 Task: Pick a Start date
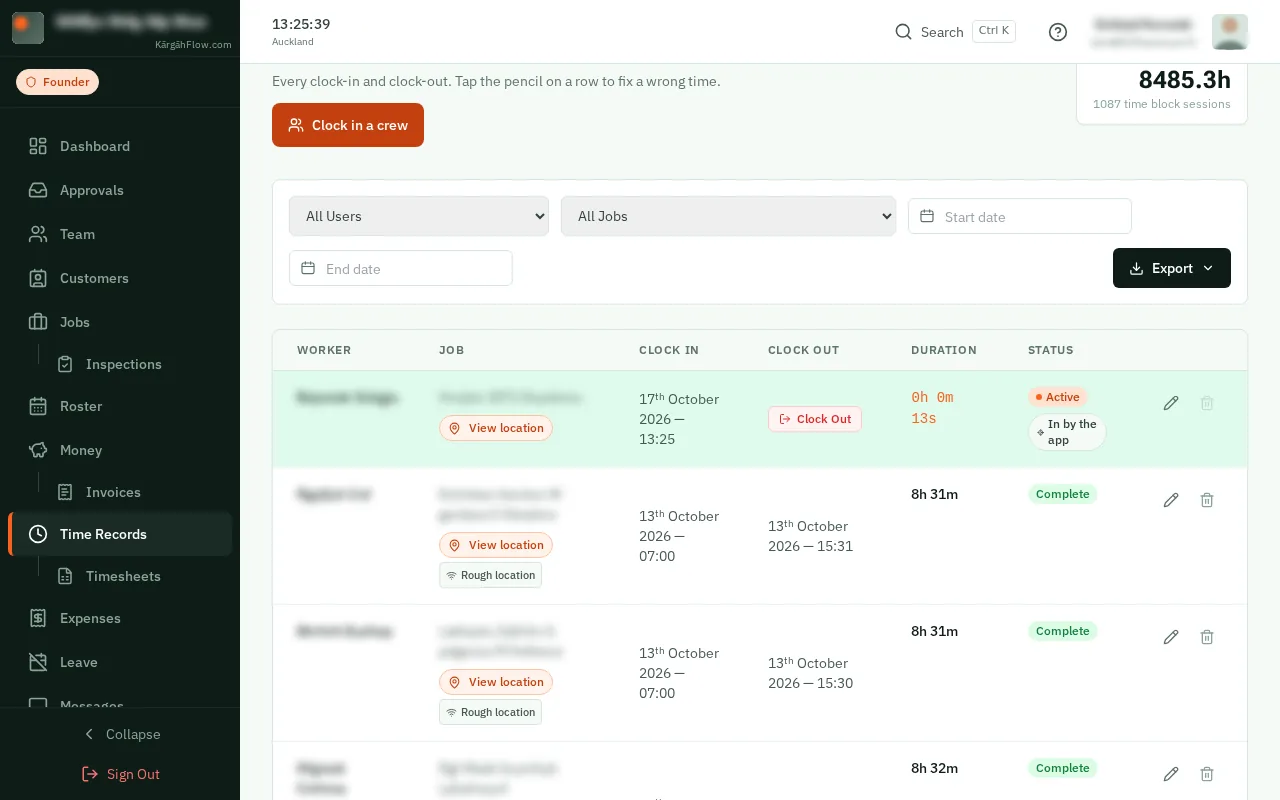click(x=1020, y=216)
